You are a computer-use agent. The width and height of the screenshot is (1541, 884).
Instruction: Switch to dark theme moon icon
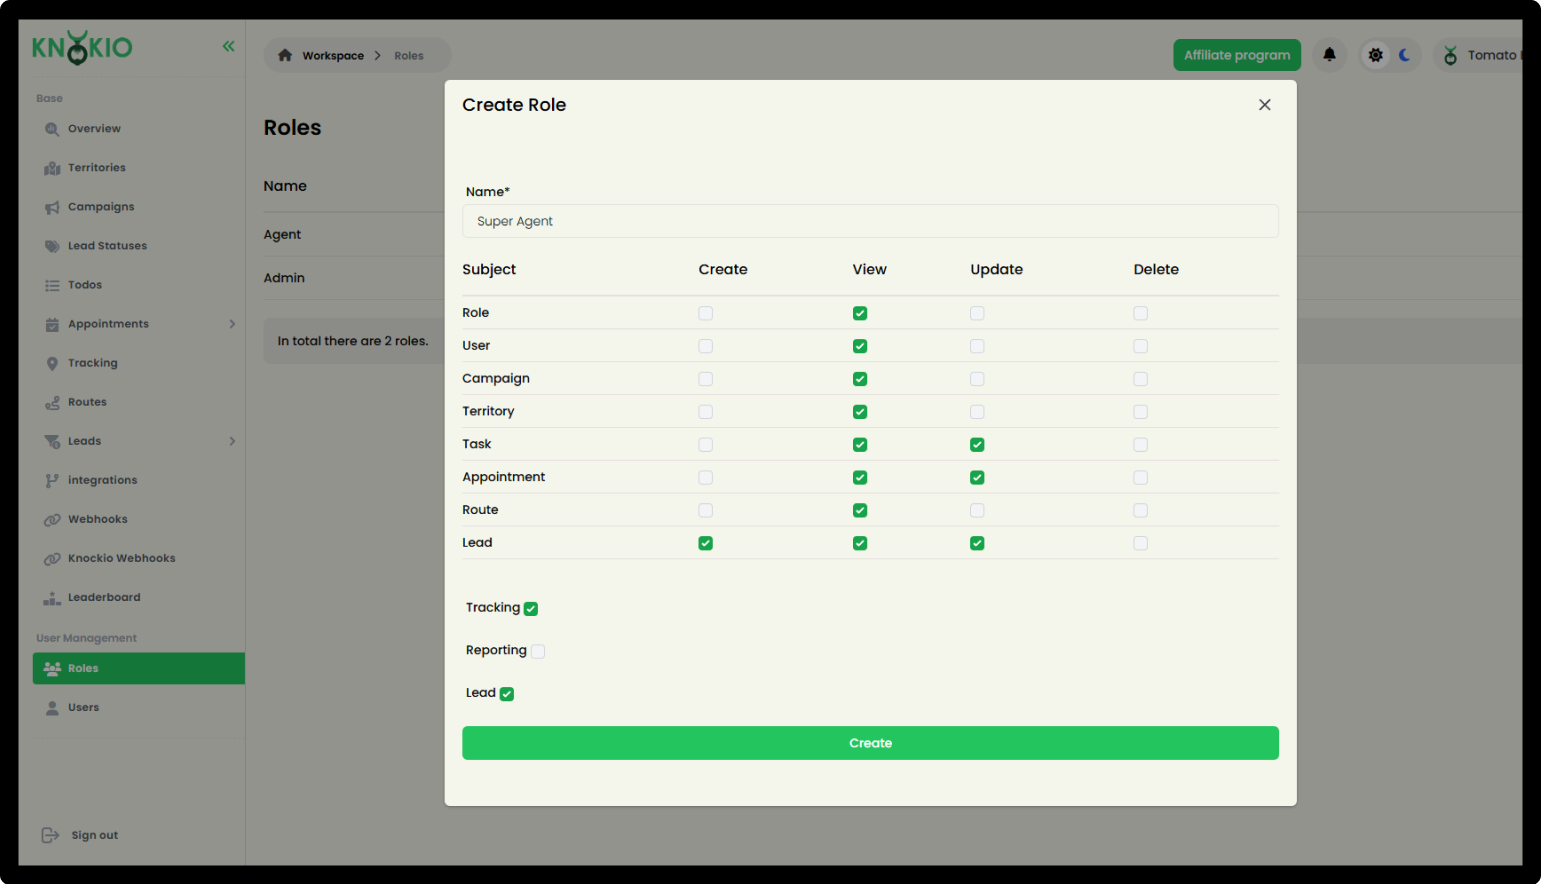(x=1404, y=55)
